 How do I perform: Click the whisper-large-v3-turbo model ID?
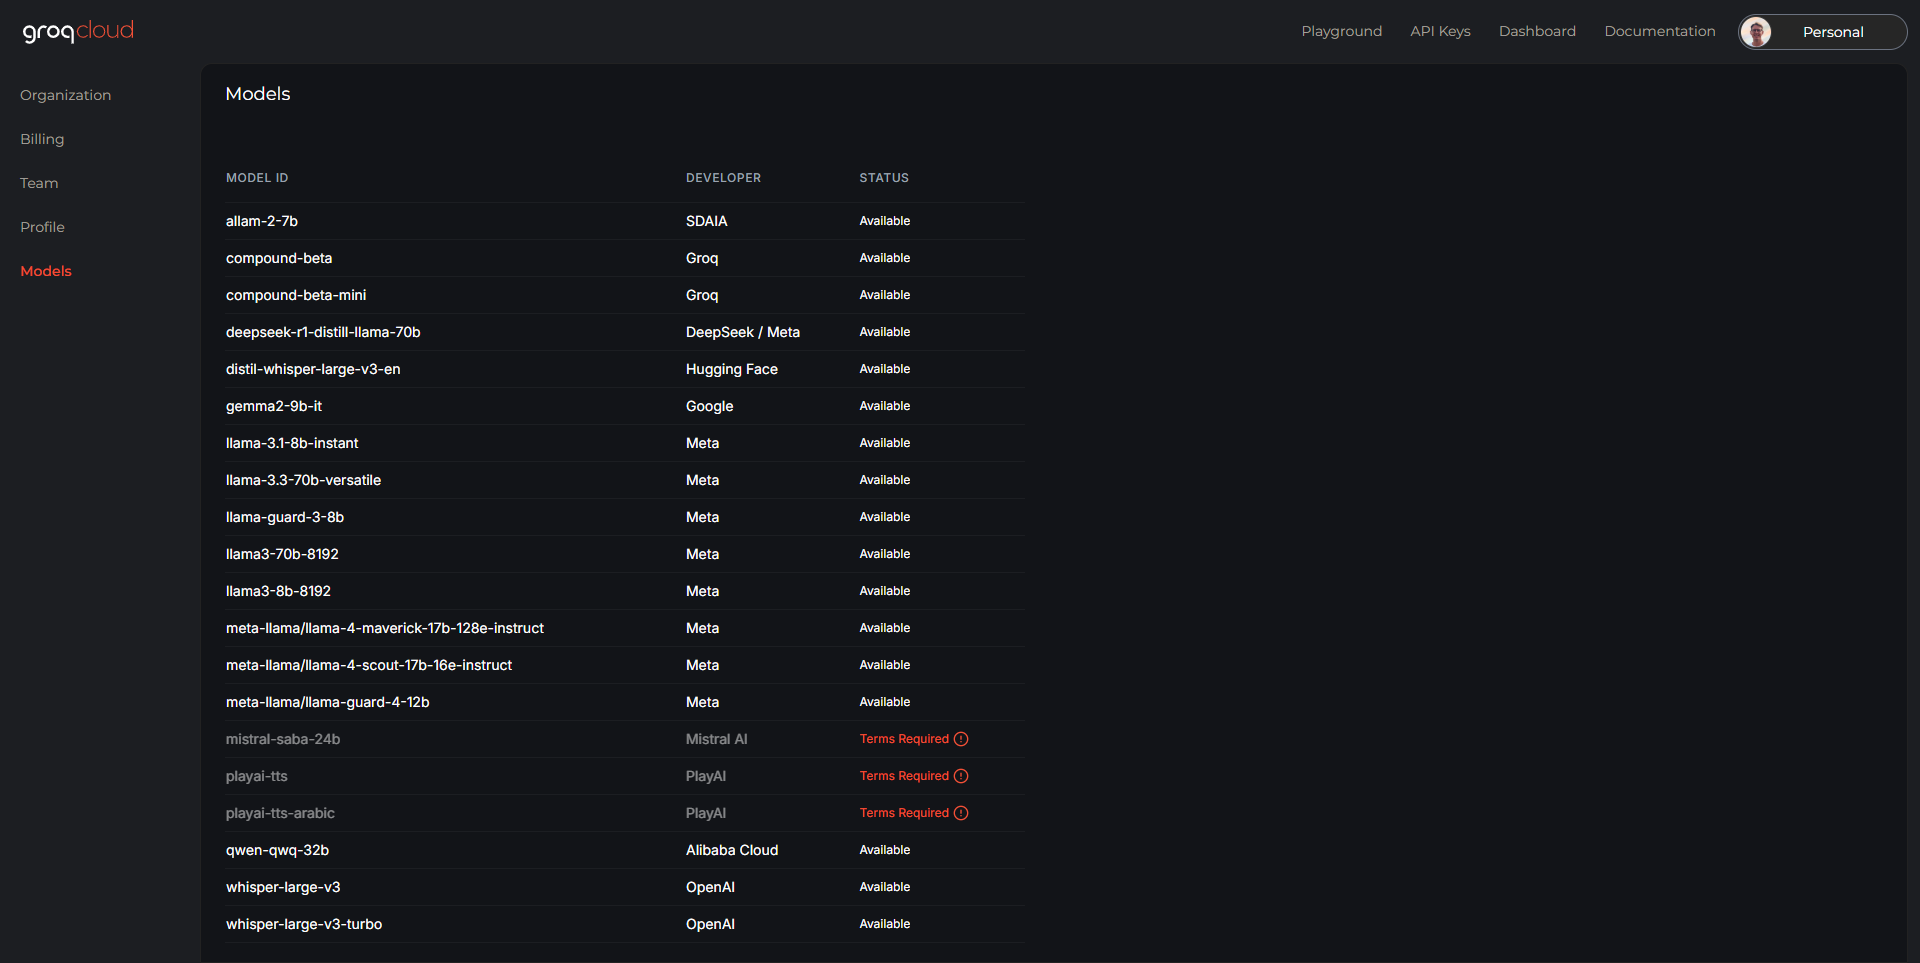tap(304, 924)
